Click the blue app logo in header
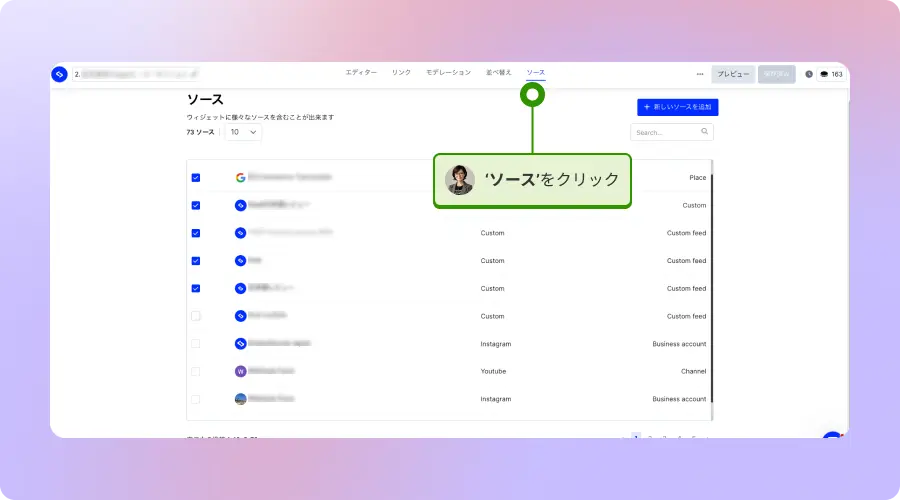Viewport: 900px width, 500px height. click(59, 74)
